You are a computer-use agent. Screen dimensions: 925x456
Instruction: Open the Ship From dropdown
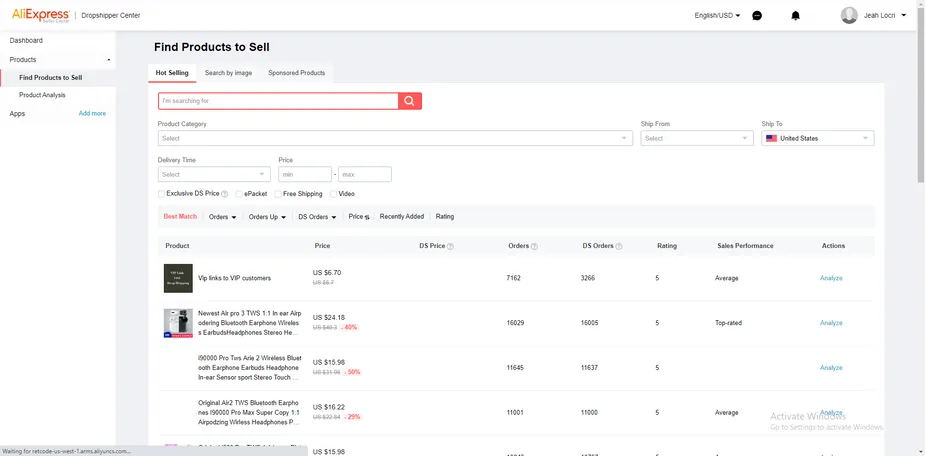pos(697,138)
